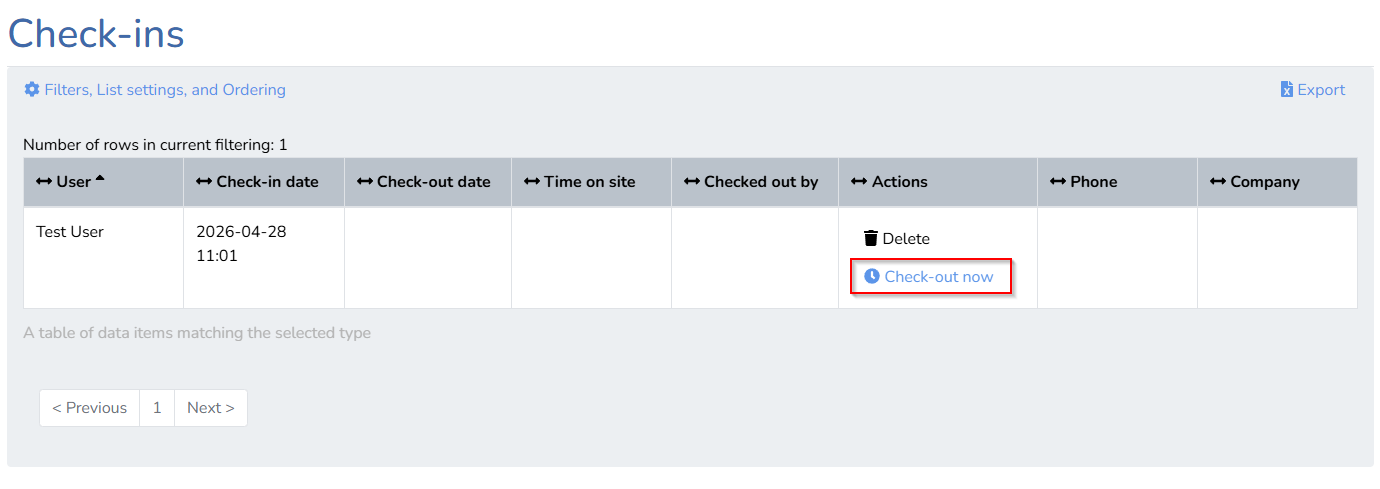This screenshot has height=489, width=1380.
Task: Open page 1 in pagination
Action: [157, 408]
